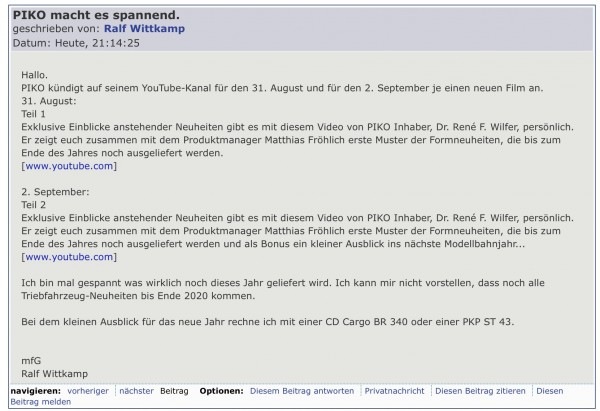This screenshot has height=411, width=600.
Task: Click the Hallo greeting line
Action: click(34, 75)
